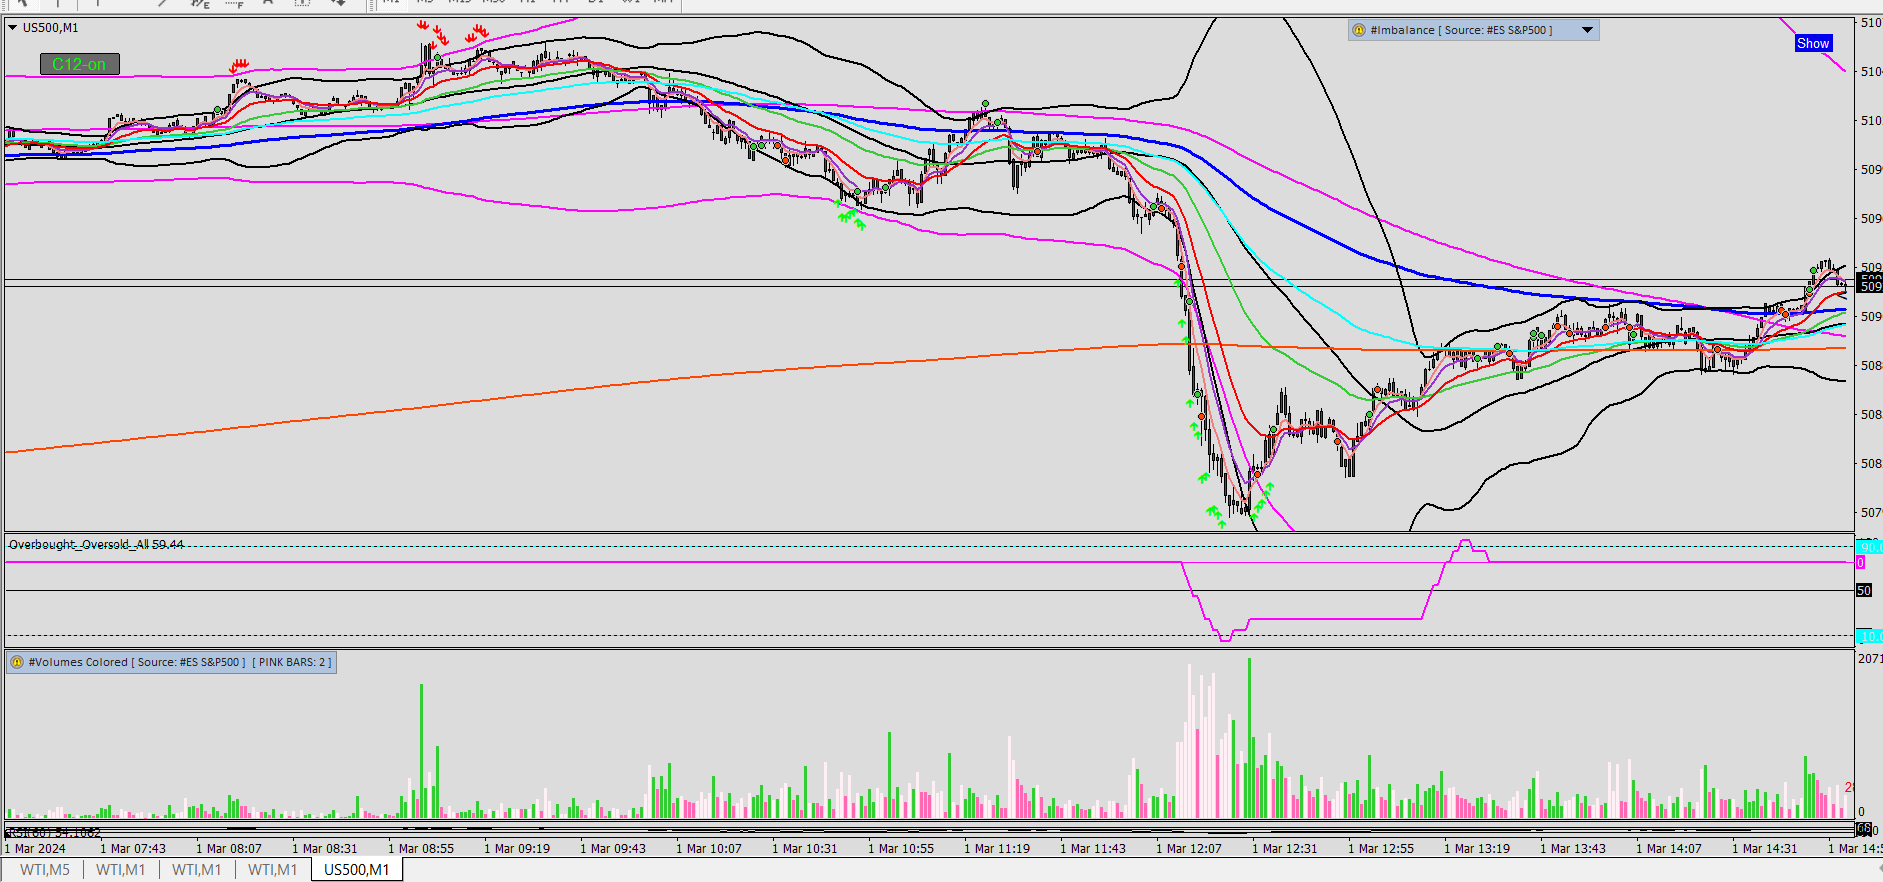Image resolution: width=1883 pixels, height=882 pixels.
Task: Click the 1 Mar 08:31 time label
Action: tap(325, 848)
